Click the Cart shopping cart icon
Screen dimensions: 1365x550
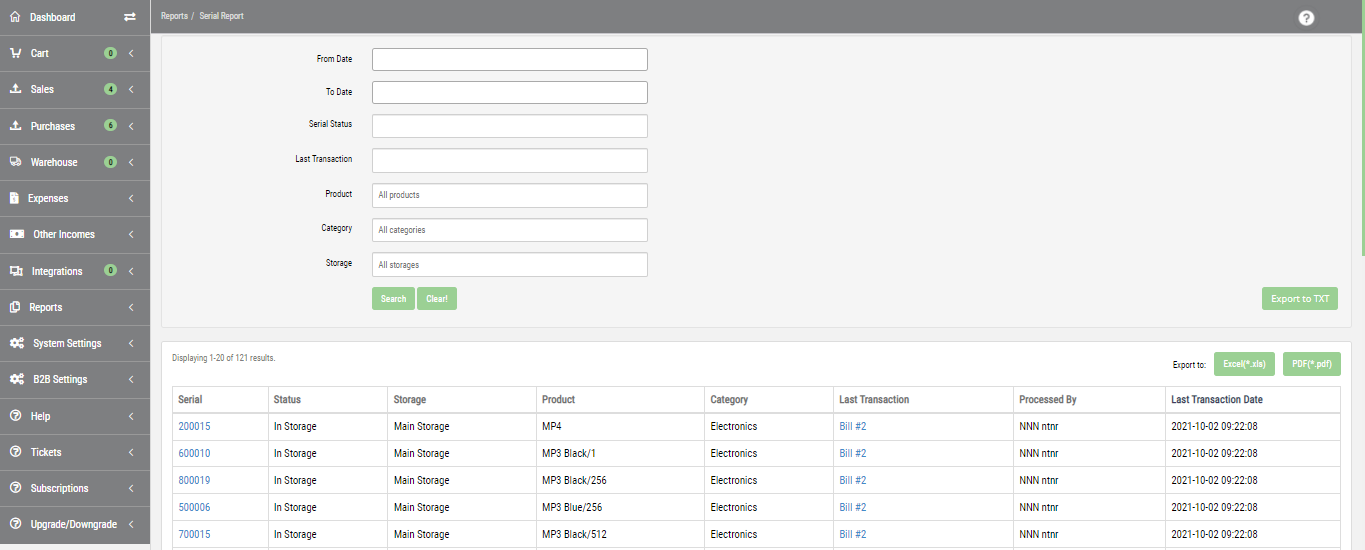[15, 53]
